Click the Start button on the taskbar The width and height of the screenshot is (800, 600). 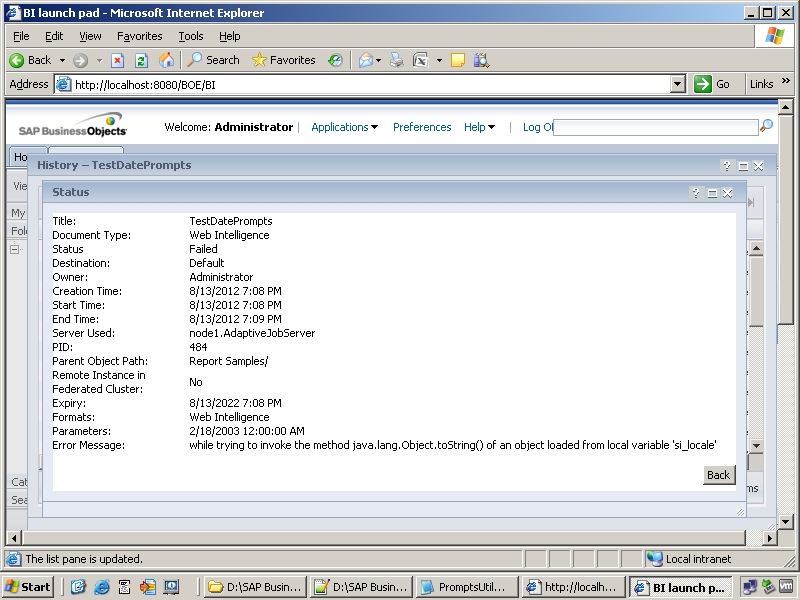pos(29,587)
